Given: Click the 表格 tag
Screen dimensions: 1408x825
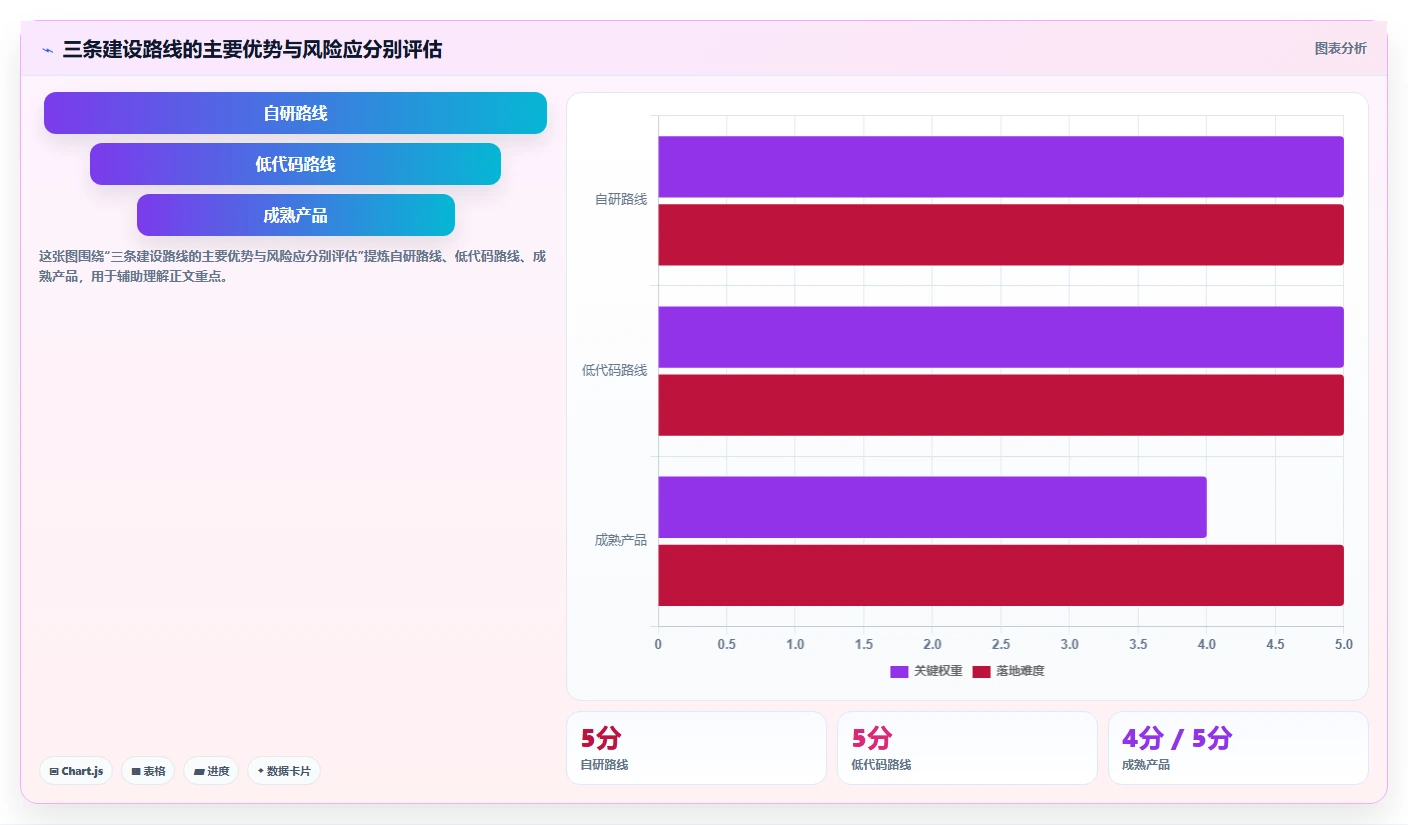Looking at the screenshot, I should tap(148, 771).
